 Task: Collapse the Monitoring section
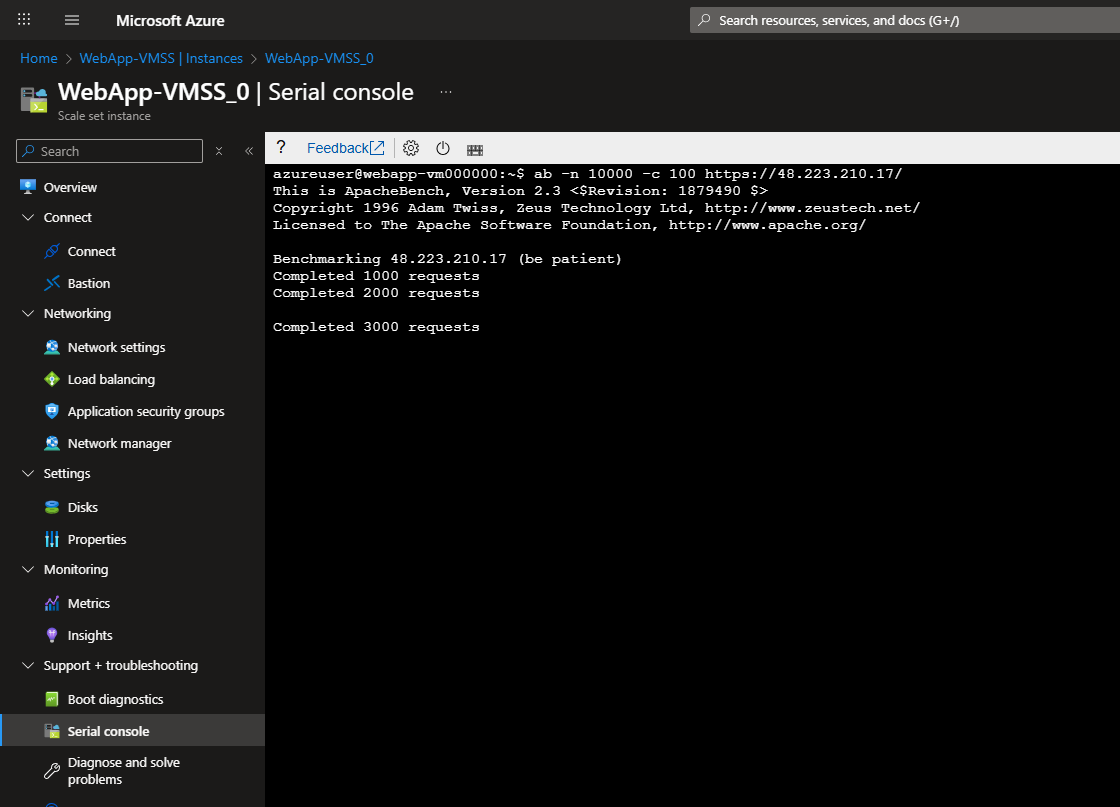(27, 569)
